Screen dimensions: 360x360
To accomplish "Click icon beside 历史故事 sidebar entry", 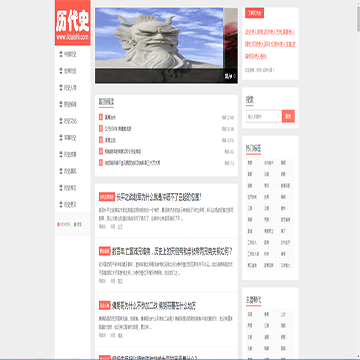I will click(61, 154).
